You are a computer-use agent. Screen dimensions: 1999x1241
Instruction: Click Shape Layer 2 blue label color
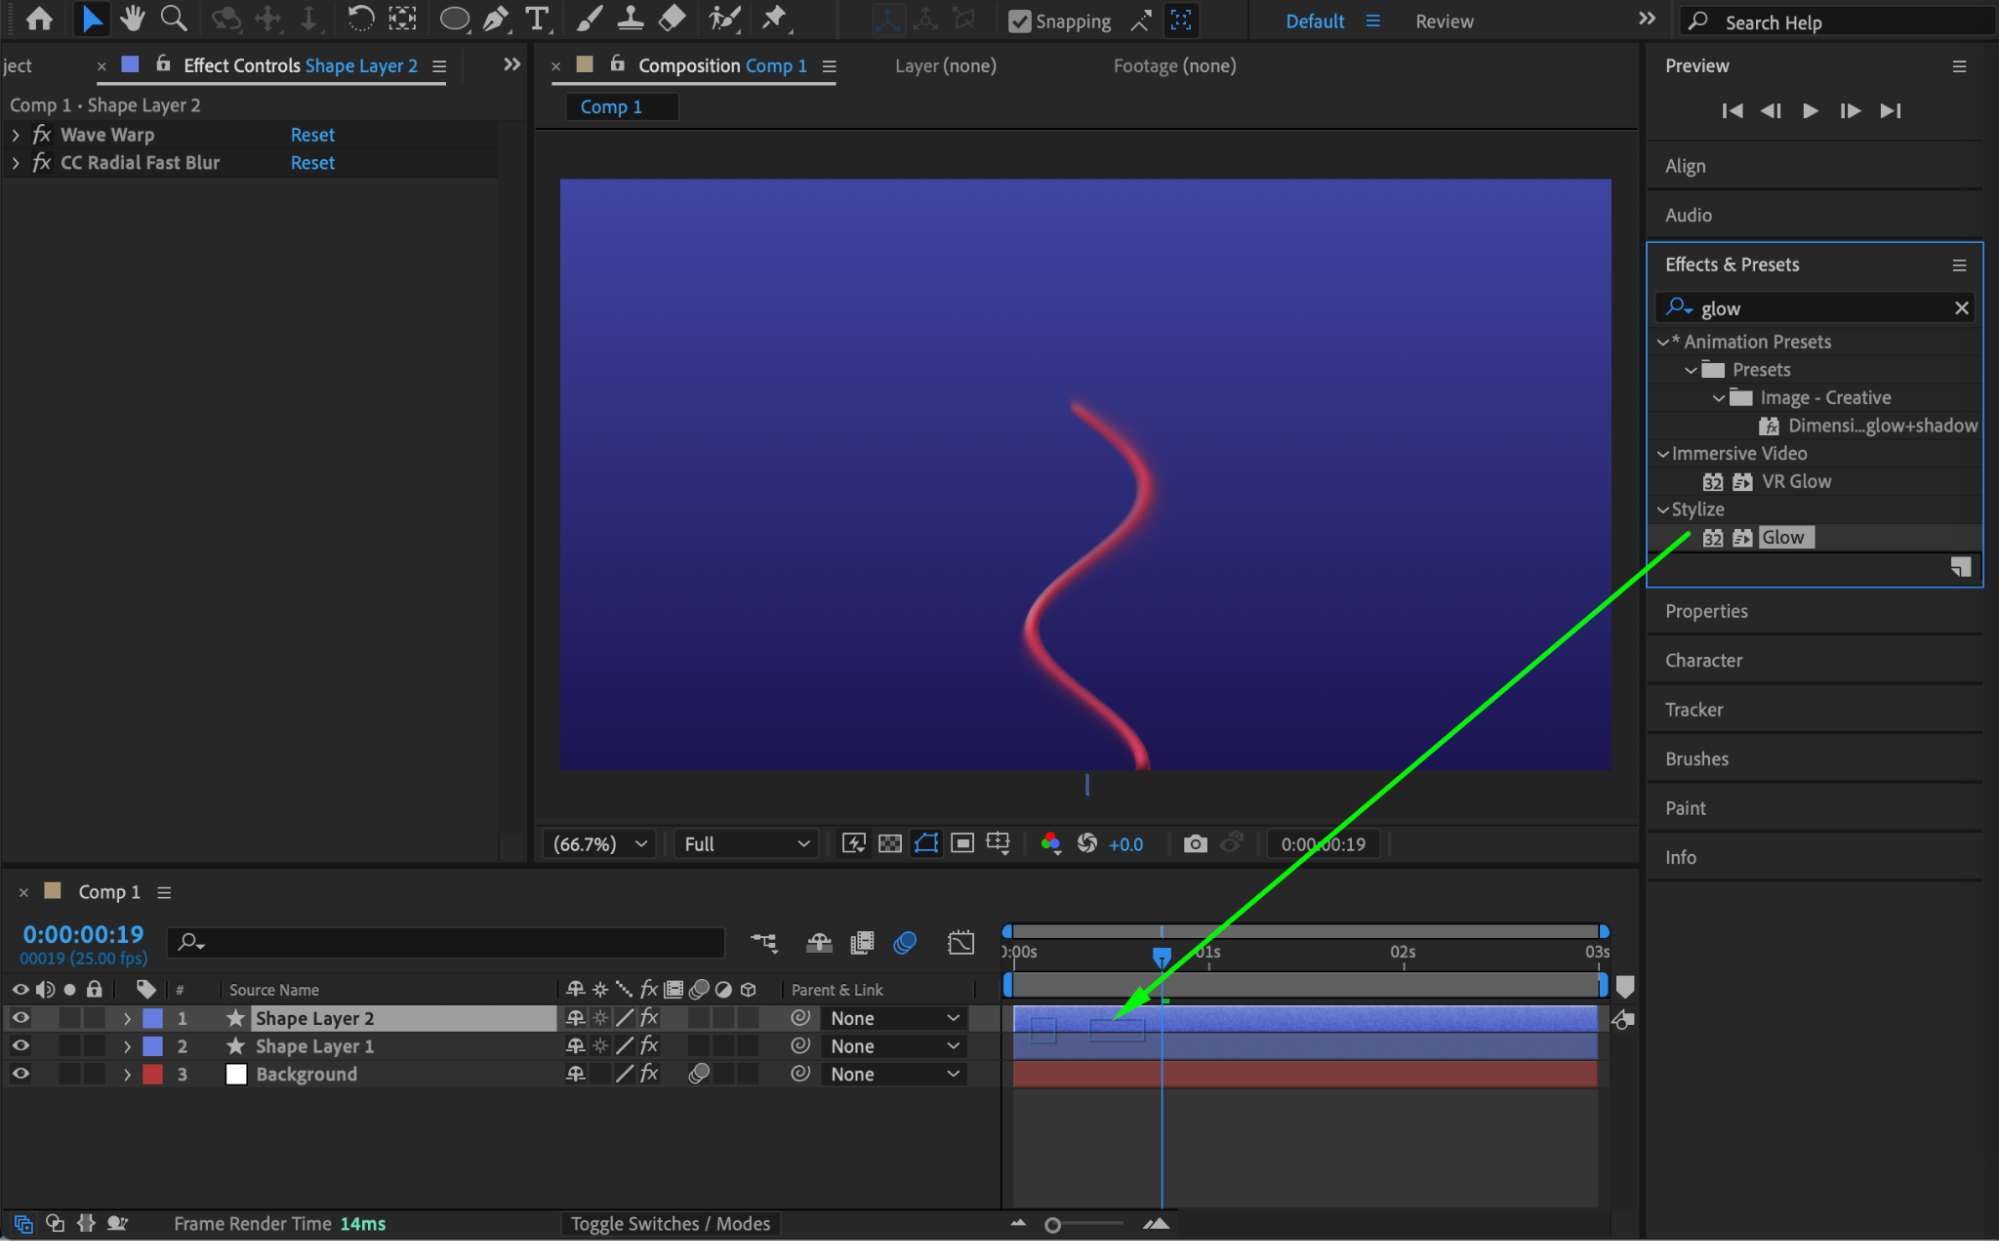(153, 1018)
